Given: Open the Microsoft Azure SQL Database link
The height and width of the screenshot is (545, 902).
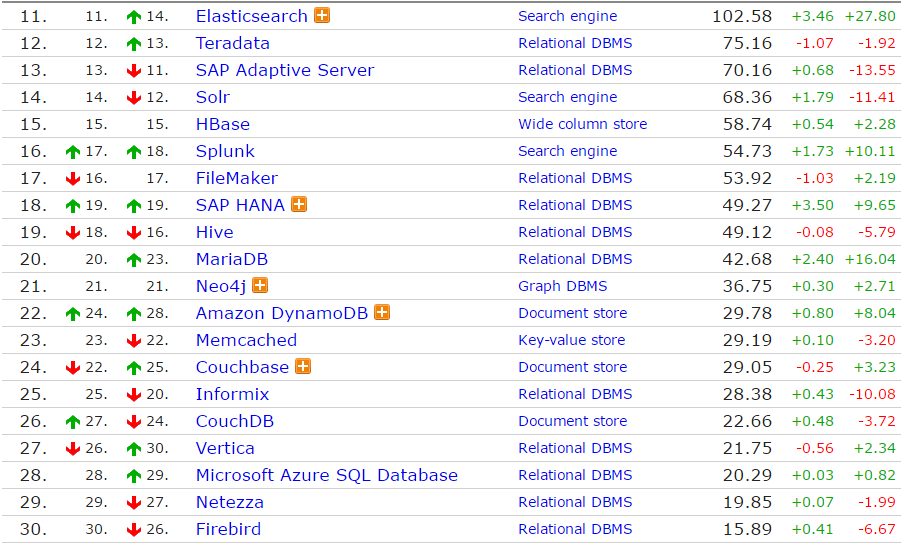Looking at the screenshot, I should point(327,475).
